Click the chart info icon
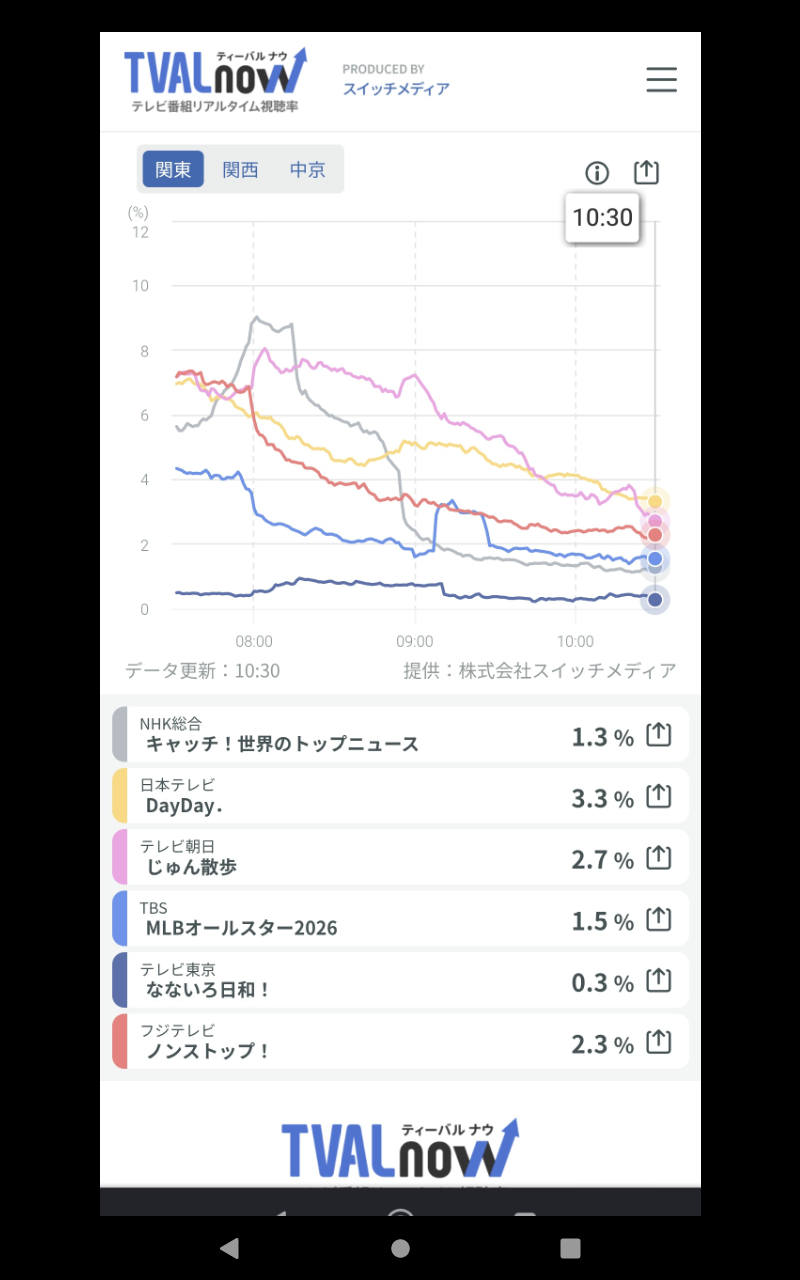Viewport: 800px width, 1280px height. (x=597, y=173)
